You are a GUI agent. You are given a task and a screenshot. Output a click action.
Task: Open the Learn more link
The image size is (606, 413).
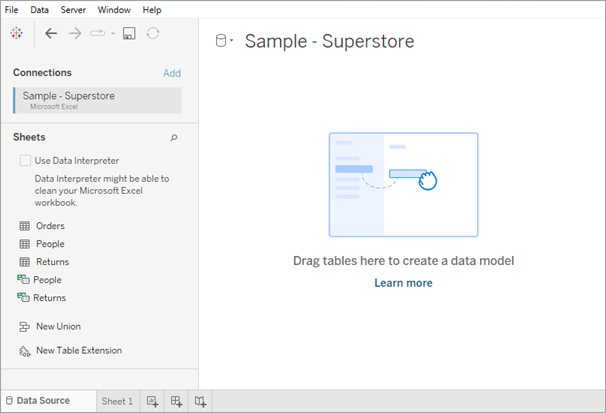403,283
